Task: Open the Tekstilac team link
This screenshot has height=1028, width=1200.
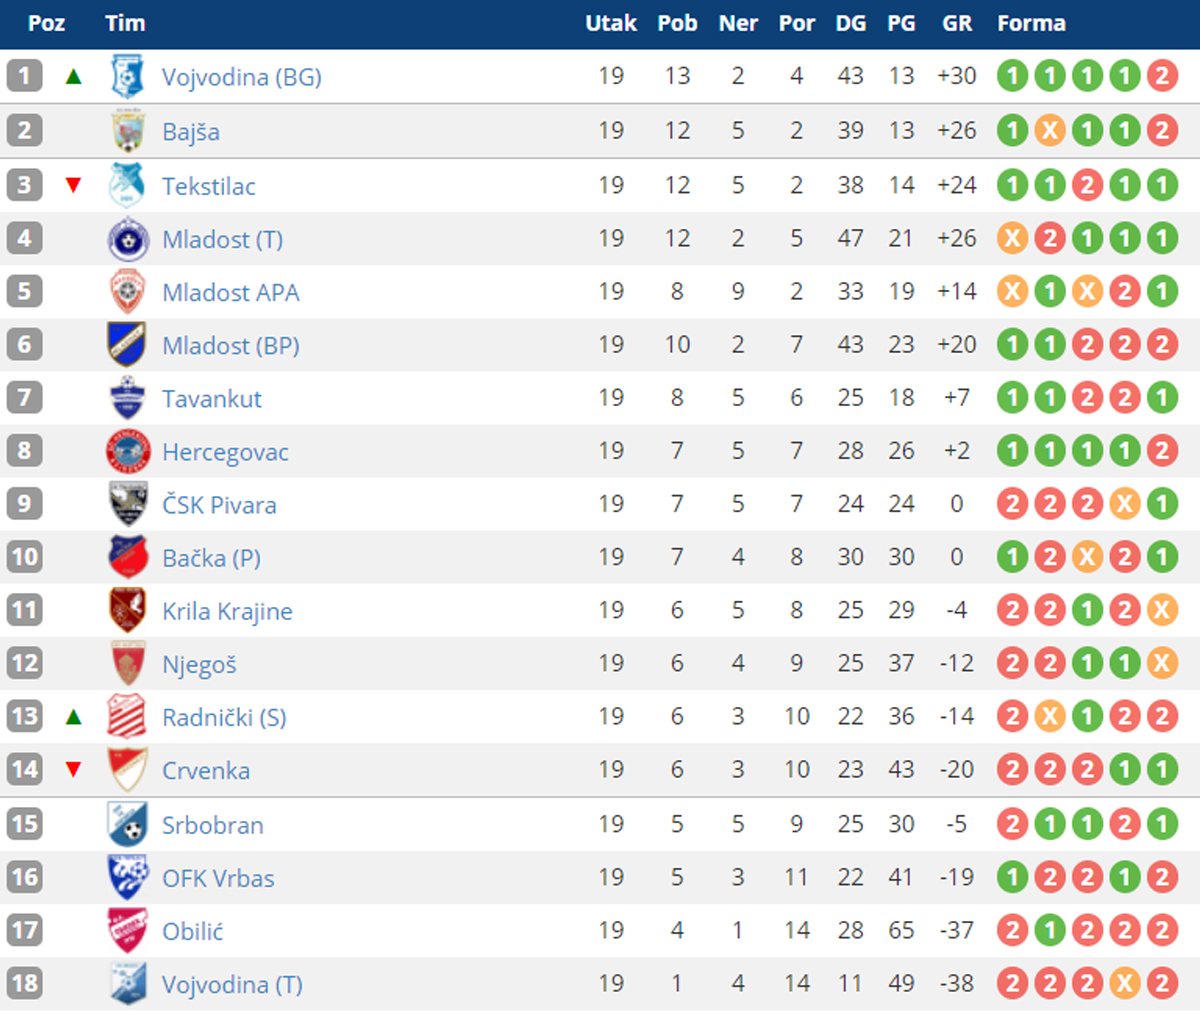Action: pyautogui.click(x=208, y=186)
